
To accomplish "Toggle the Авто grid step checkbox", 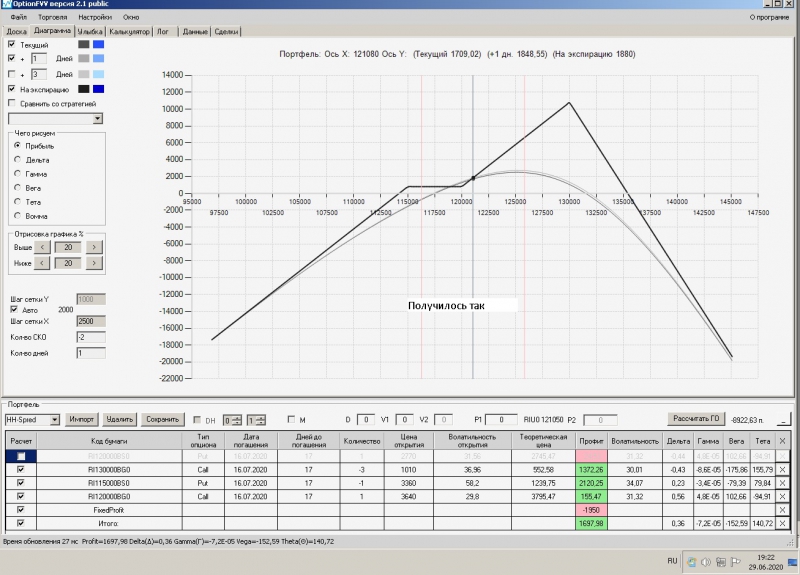I will [14, 309].
